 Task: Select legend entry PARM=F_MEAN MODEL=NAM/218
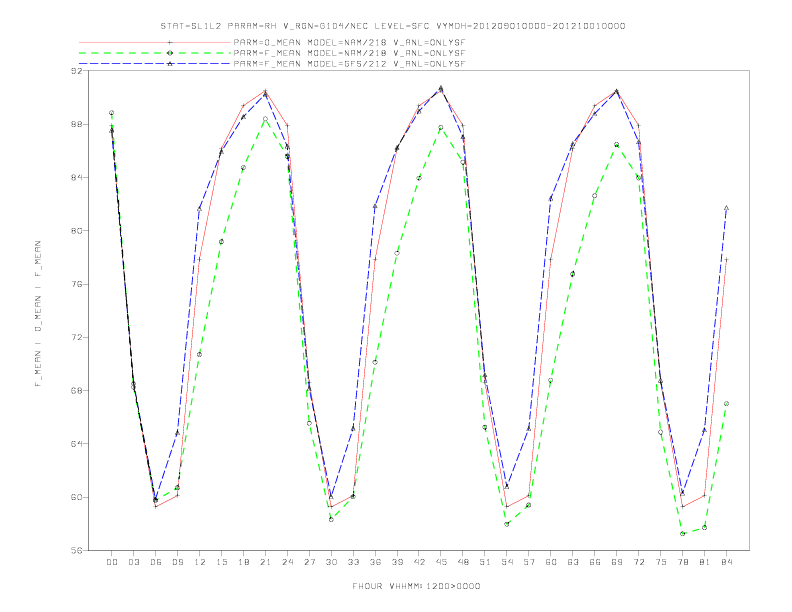pyautogui.click(x=349, y=53)
